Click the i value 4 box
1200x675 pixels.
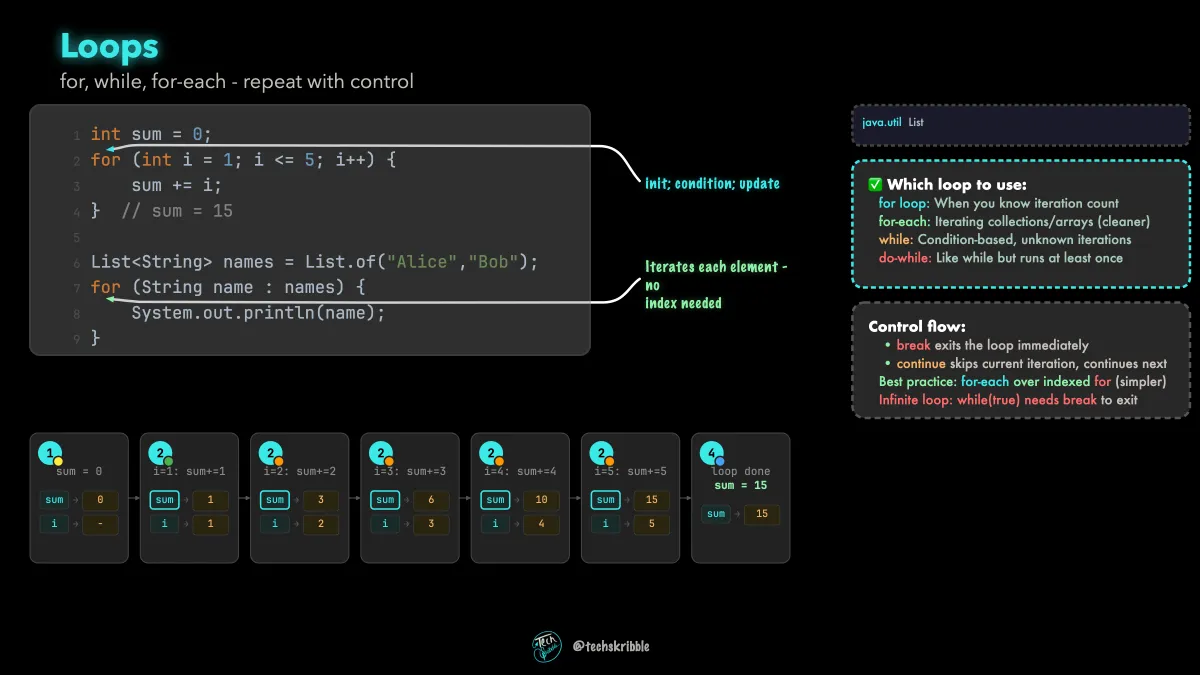(x=541, y=524)
